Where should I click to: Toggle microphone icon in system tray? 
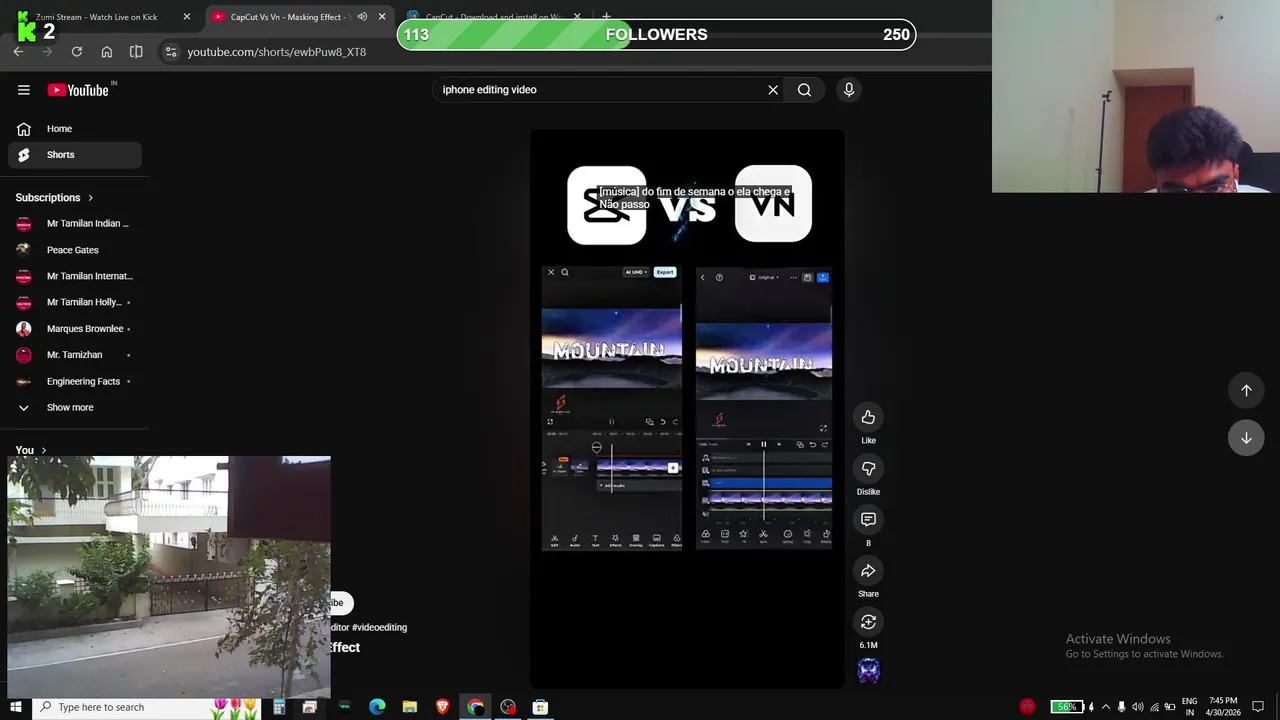coord(1121,707)
